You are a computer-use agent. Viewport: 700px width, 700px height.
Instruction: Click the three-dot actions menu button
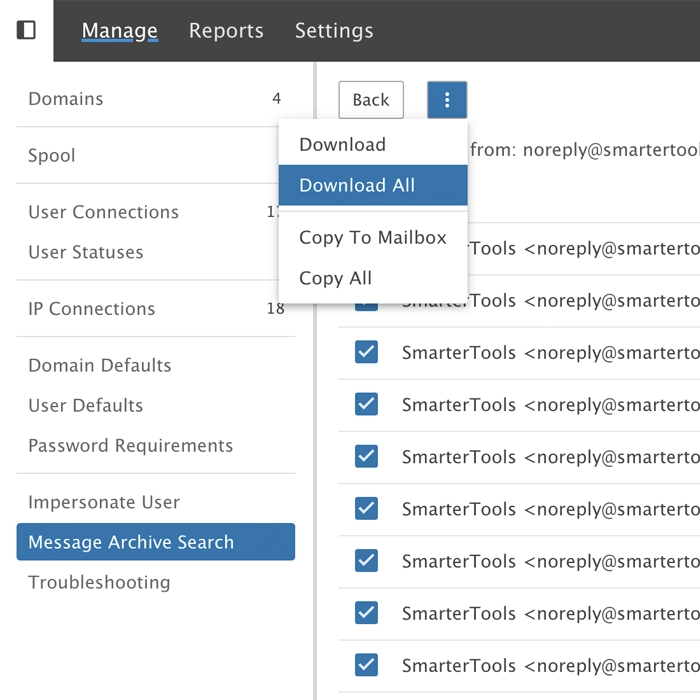447,100
